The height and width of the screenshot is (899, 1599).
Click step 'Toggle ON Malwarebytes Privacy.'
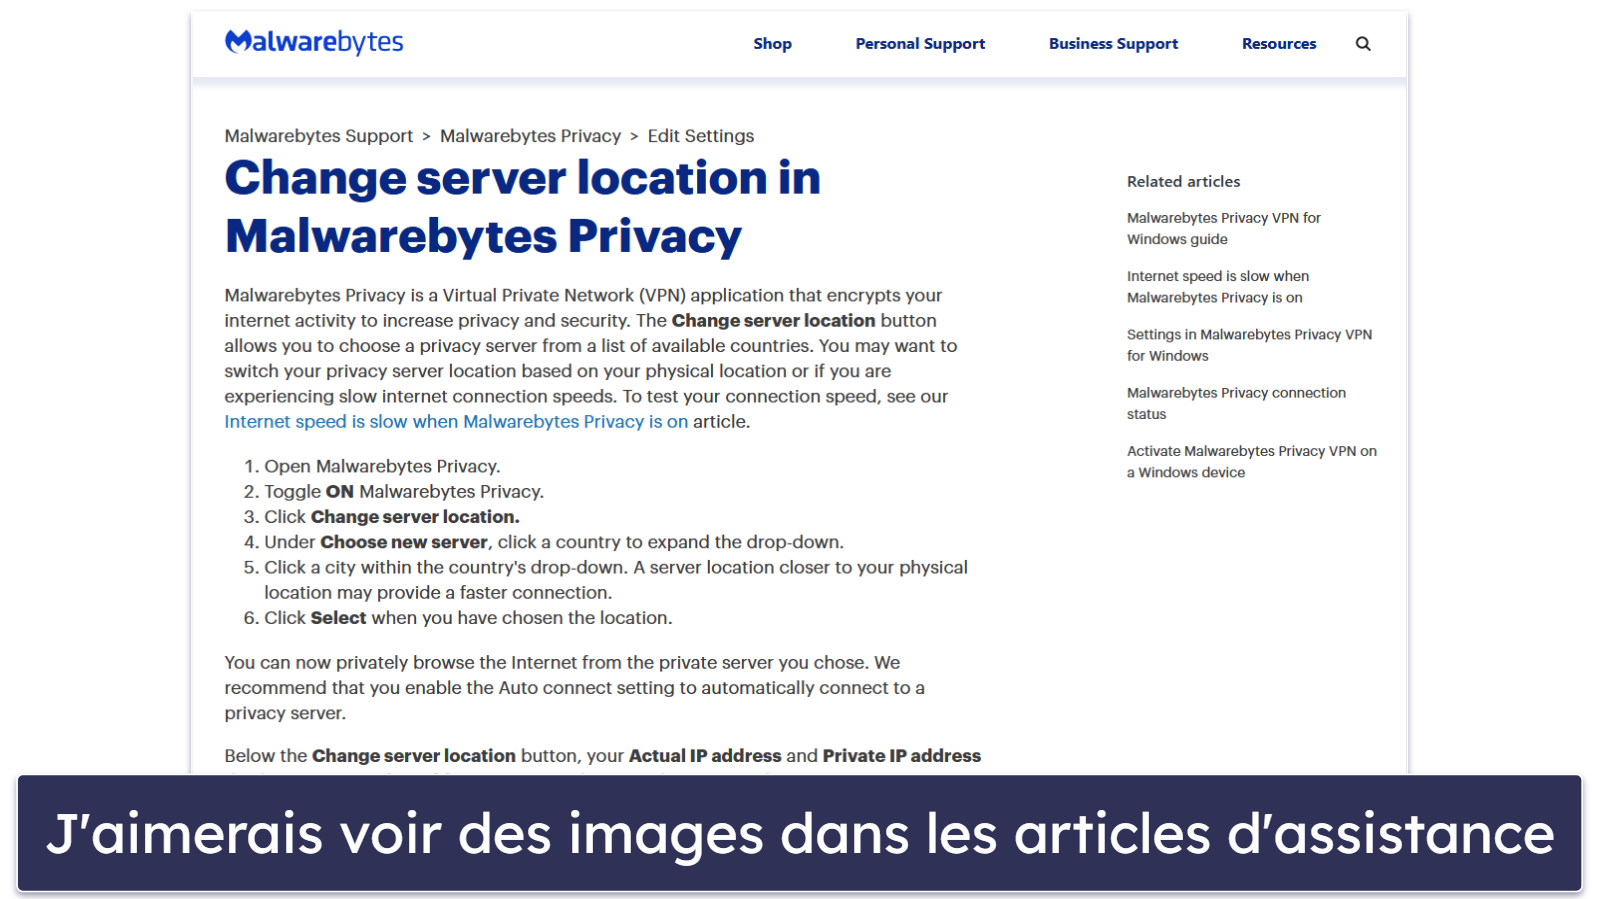(404, 492)
